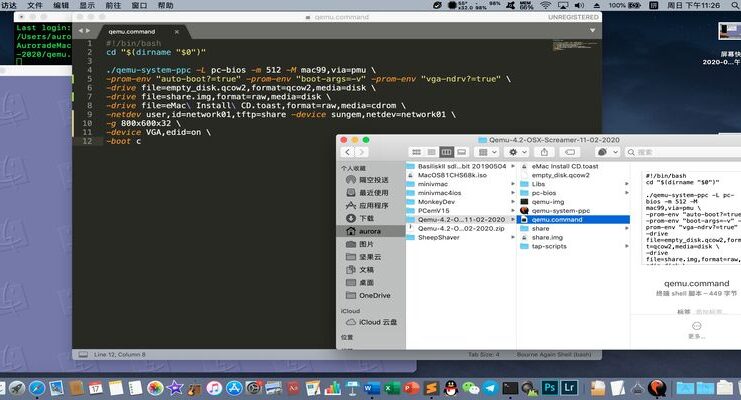
Task: Open Photoshop from the dock
Action: [x=550, y=388]
